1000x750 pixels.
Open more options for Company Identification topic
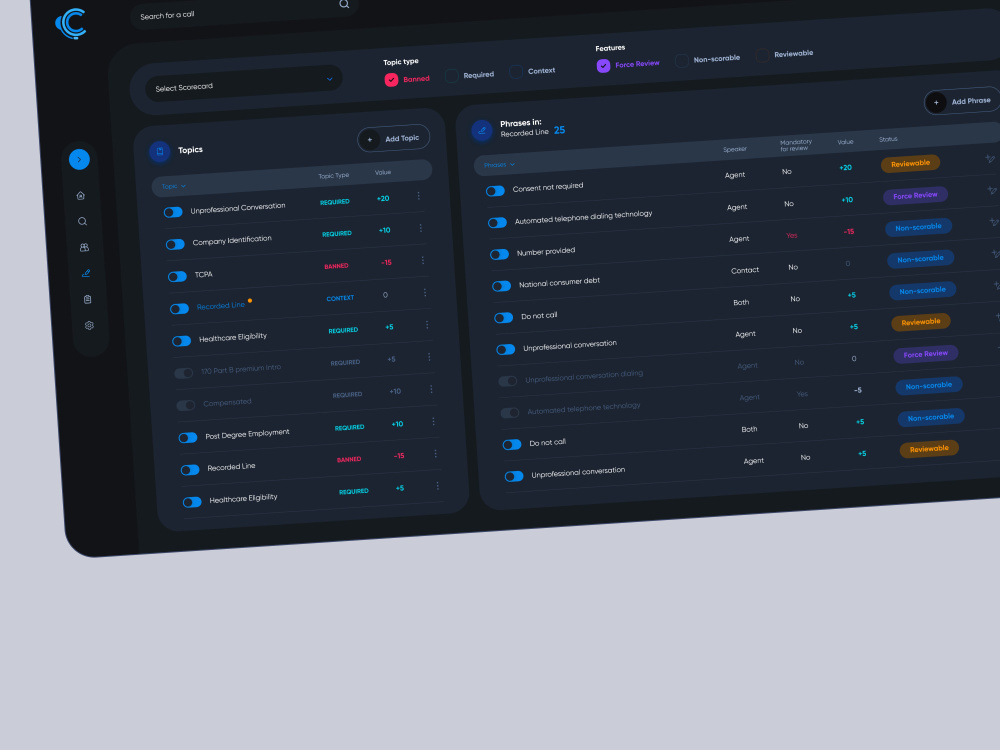click(x=420, y=228)
